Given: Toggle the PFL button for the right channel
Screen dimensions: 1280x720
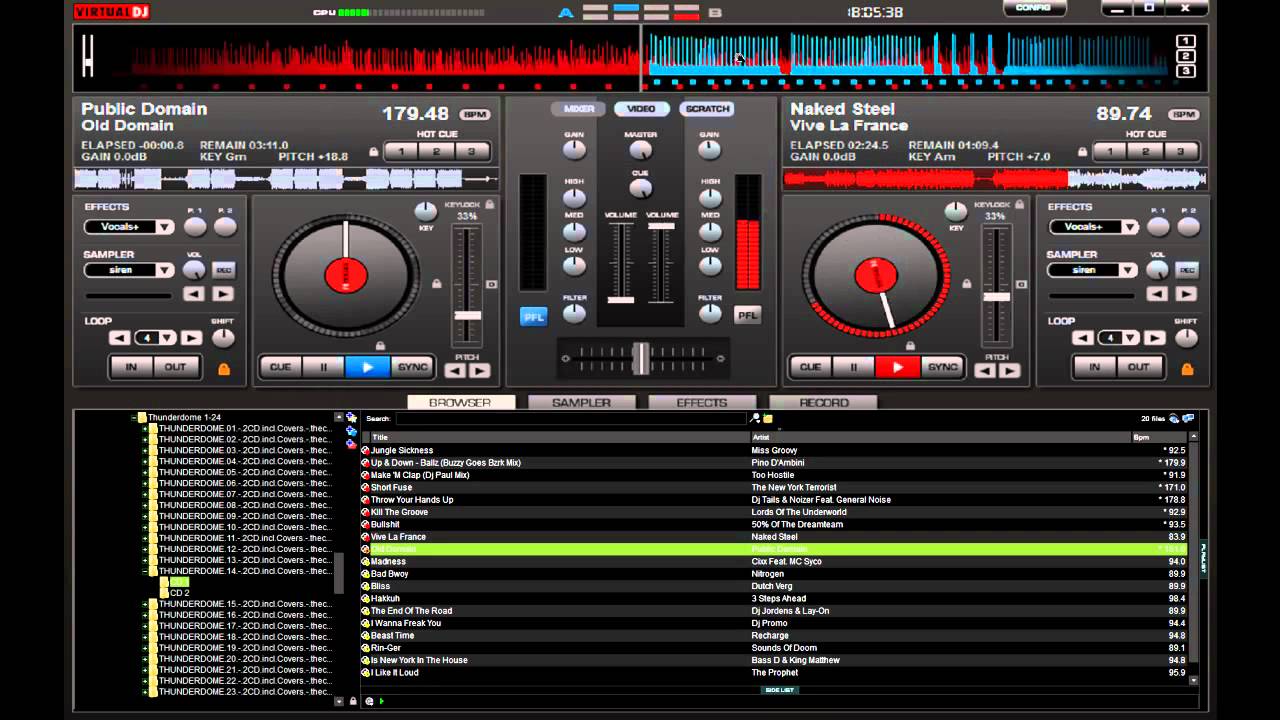Looking at the screenshot, I should [x=747, y=315].
